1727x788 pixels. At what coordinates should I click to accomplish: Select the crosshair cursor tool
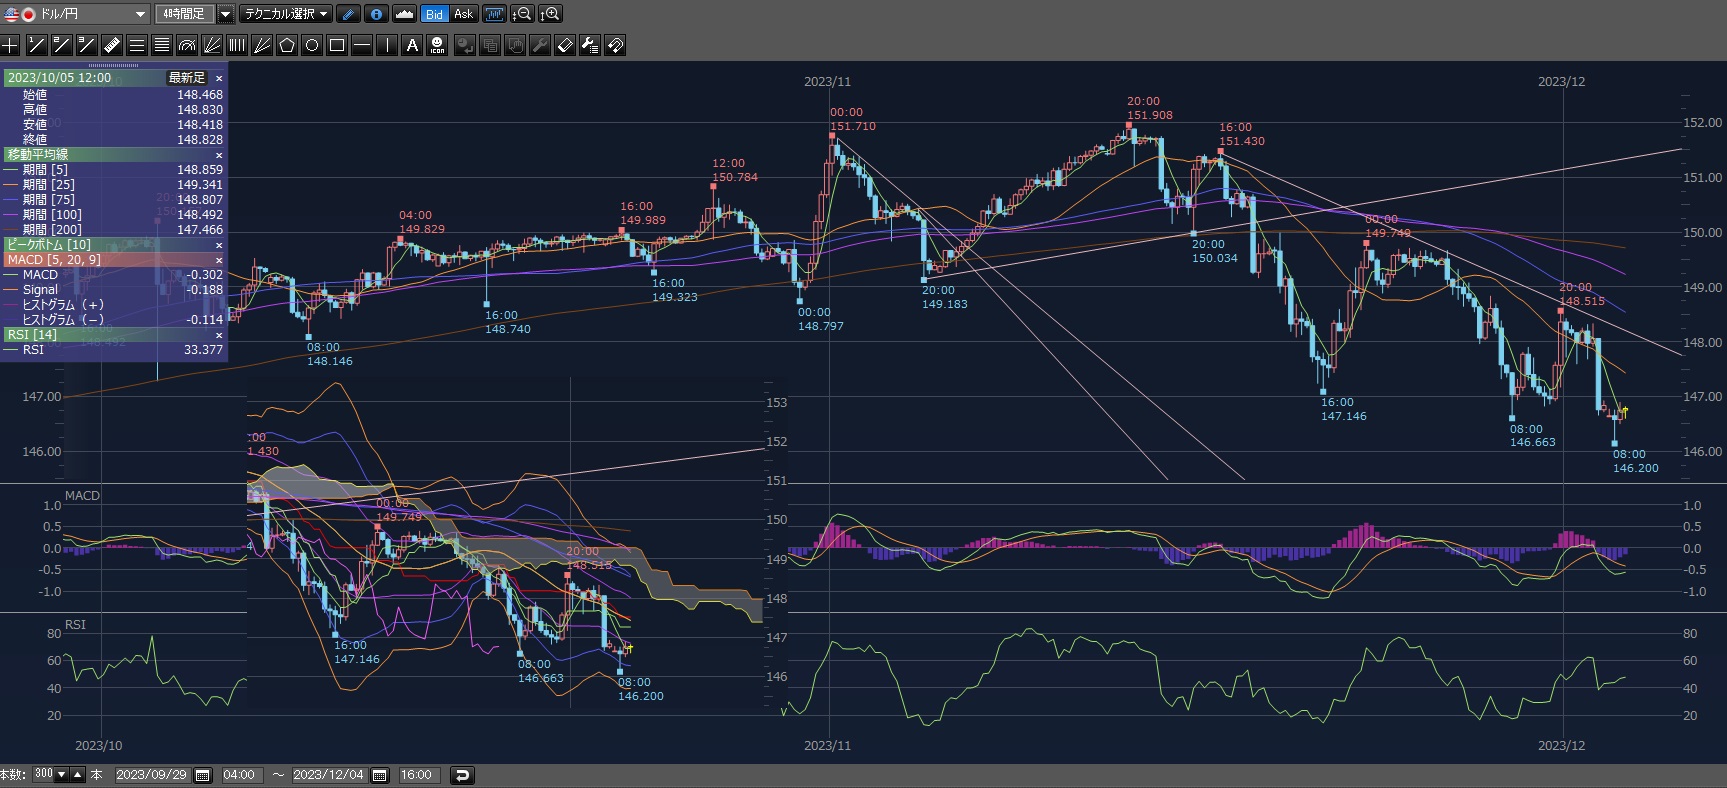click(x=10, y=45)
